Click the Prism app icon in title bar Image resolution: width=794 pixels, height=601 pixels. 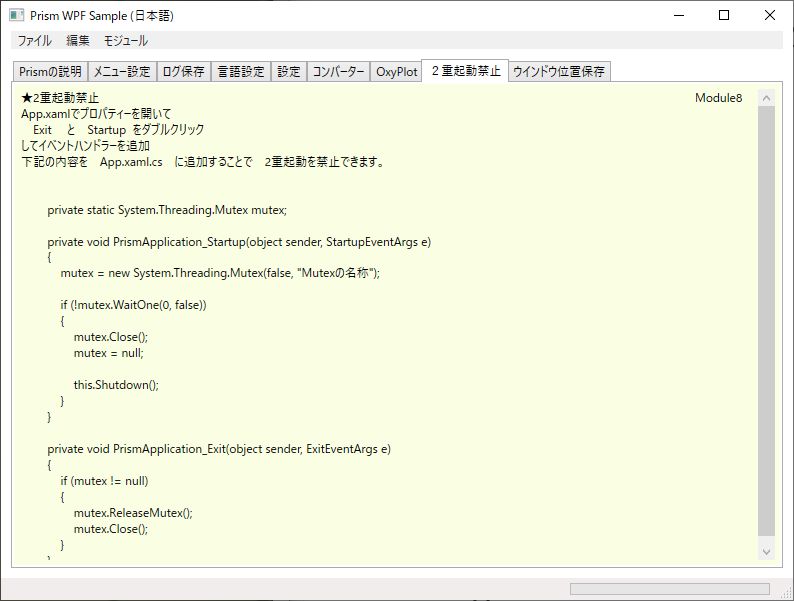[x=16, y=15]
